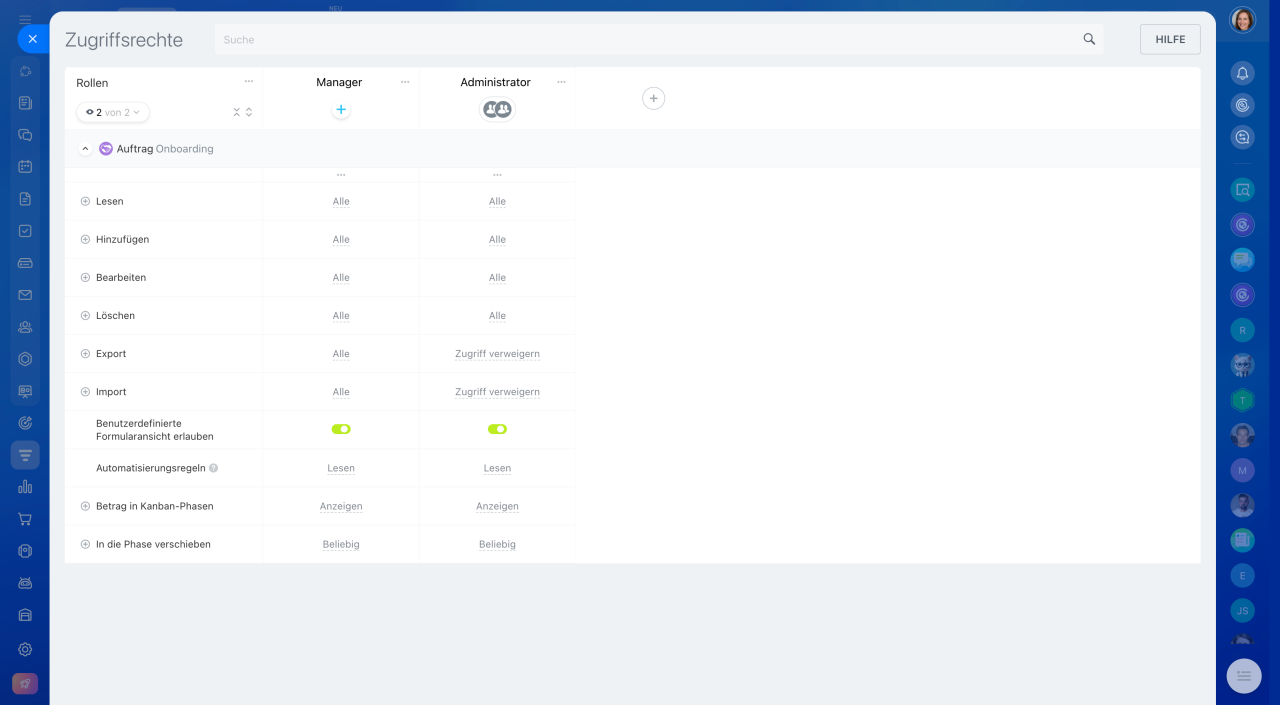Open the hexagon icon in left sidebar
Image resolution: width=1280 pixels, height=705 pixels.
(25, 359)
